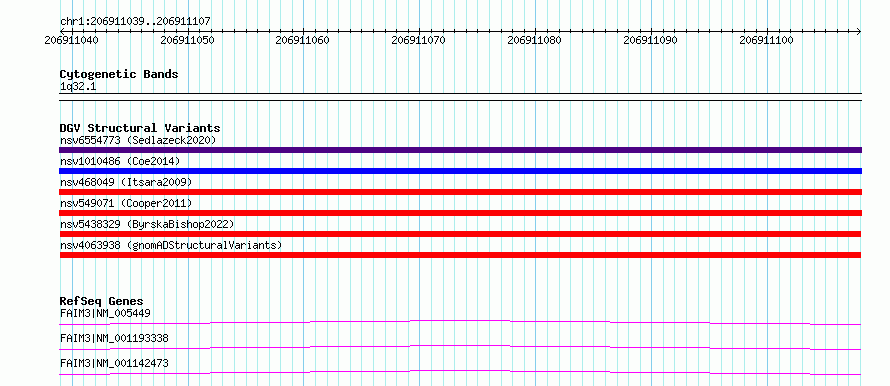Open variant nsv1010486 (Coe2014) label

click(x=120, y=161)
